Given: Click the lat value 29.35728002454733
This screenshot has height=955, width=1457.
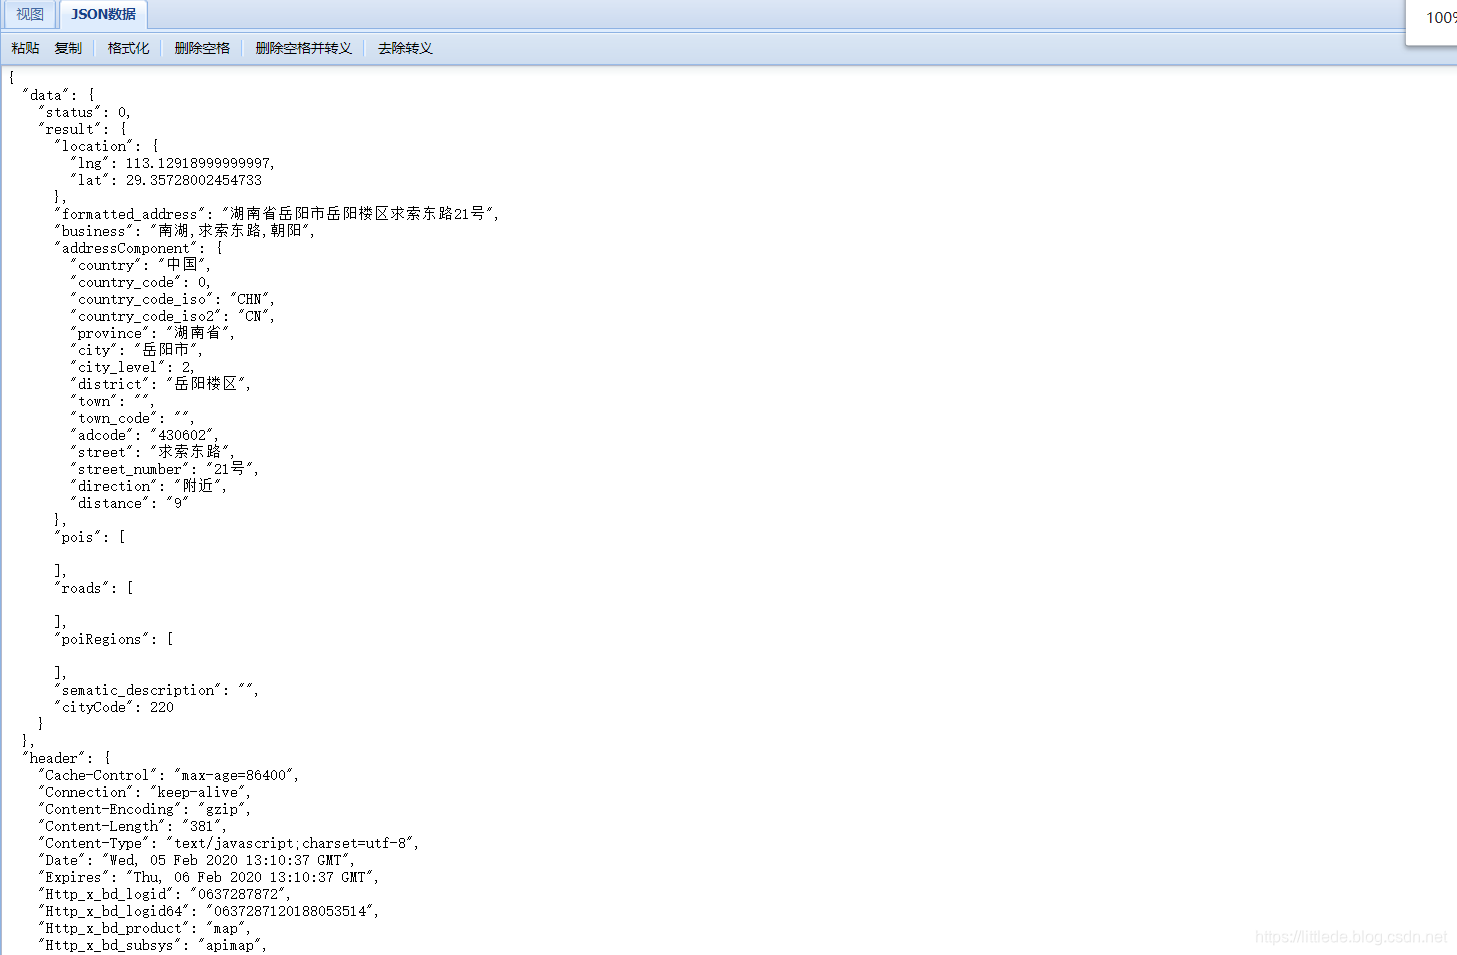Looking at the screenshot, I should click(x=194, y=181).
